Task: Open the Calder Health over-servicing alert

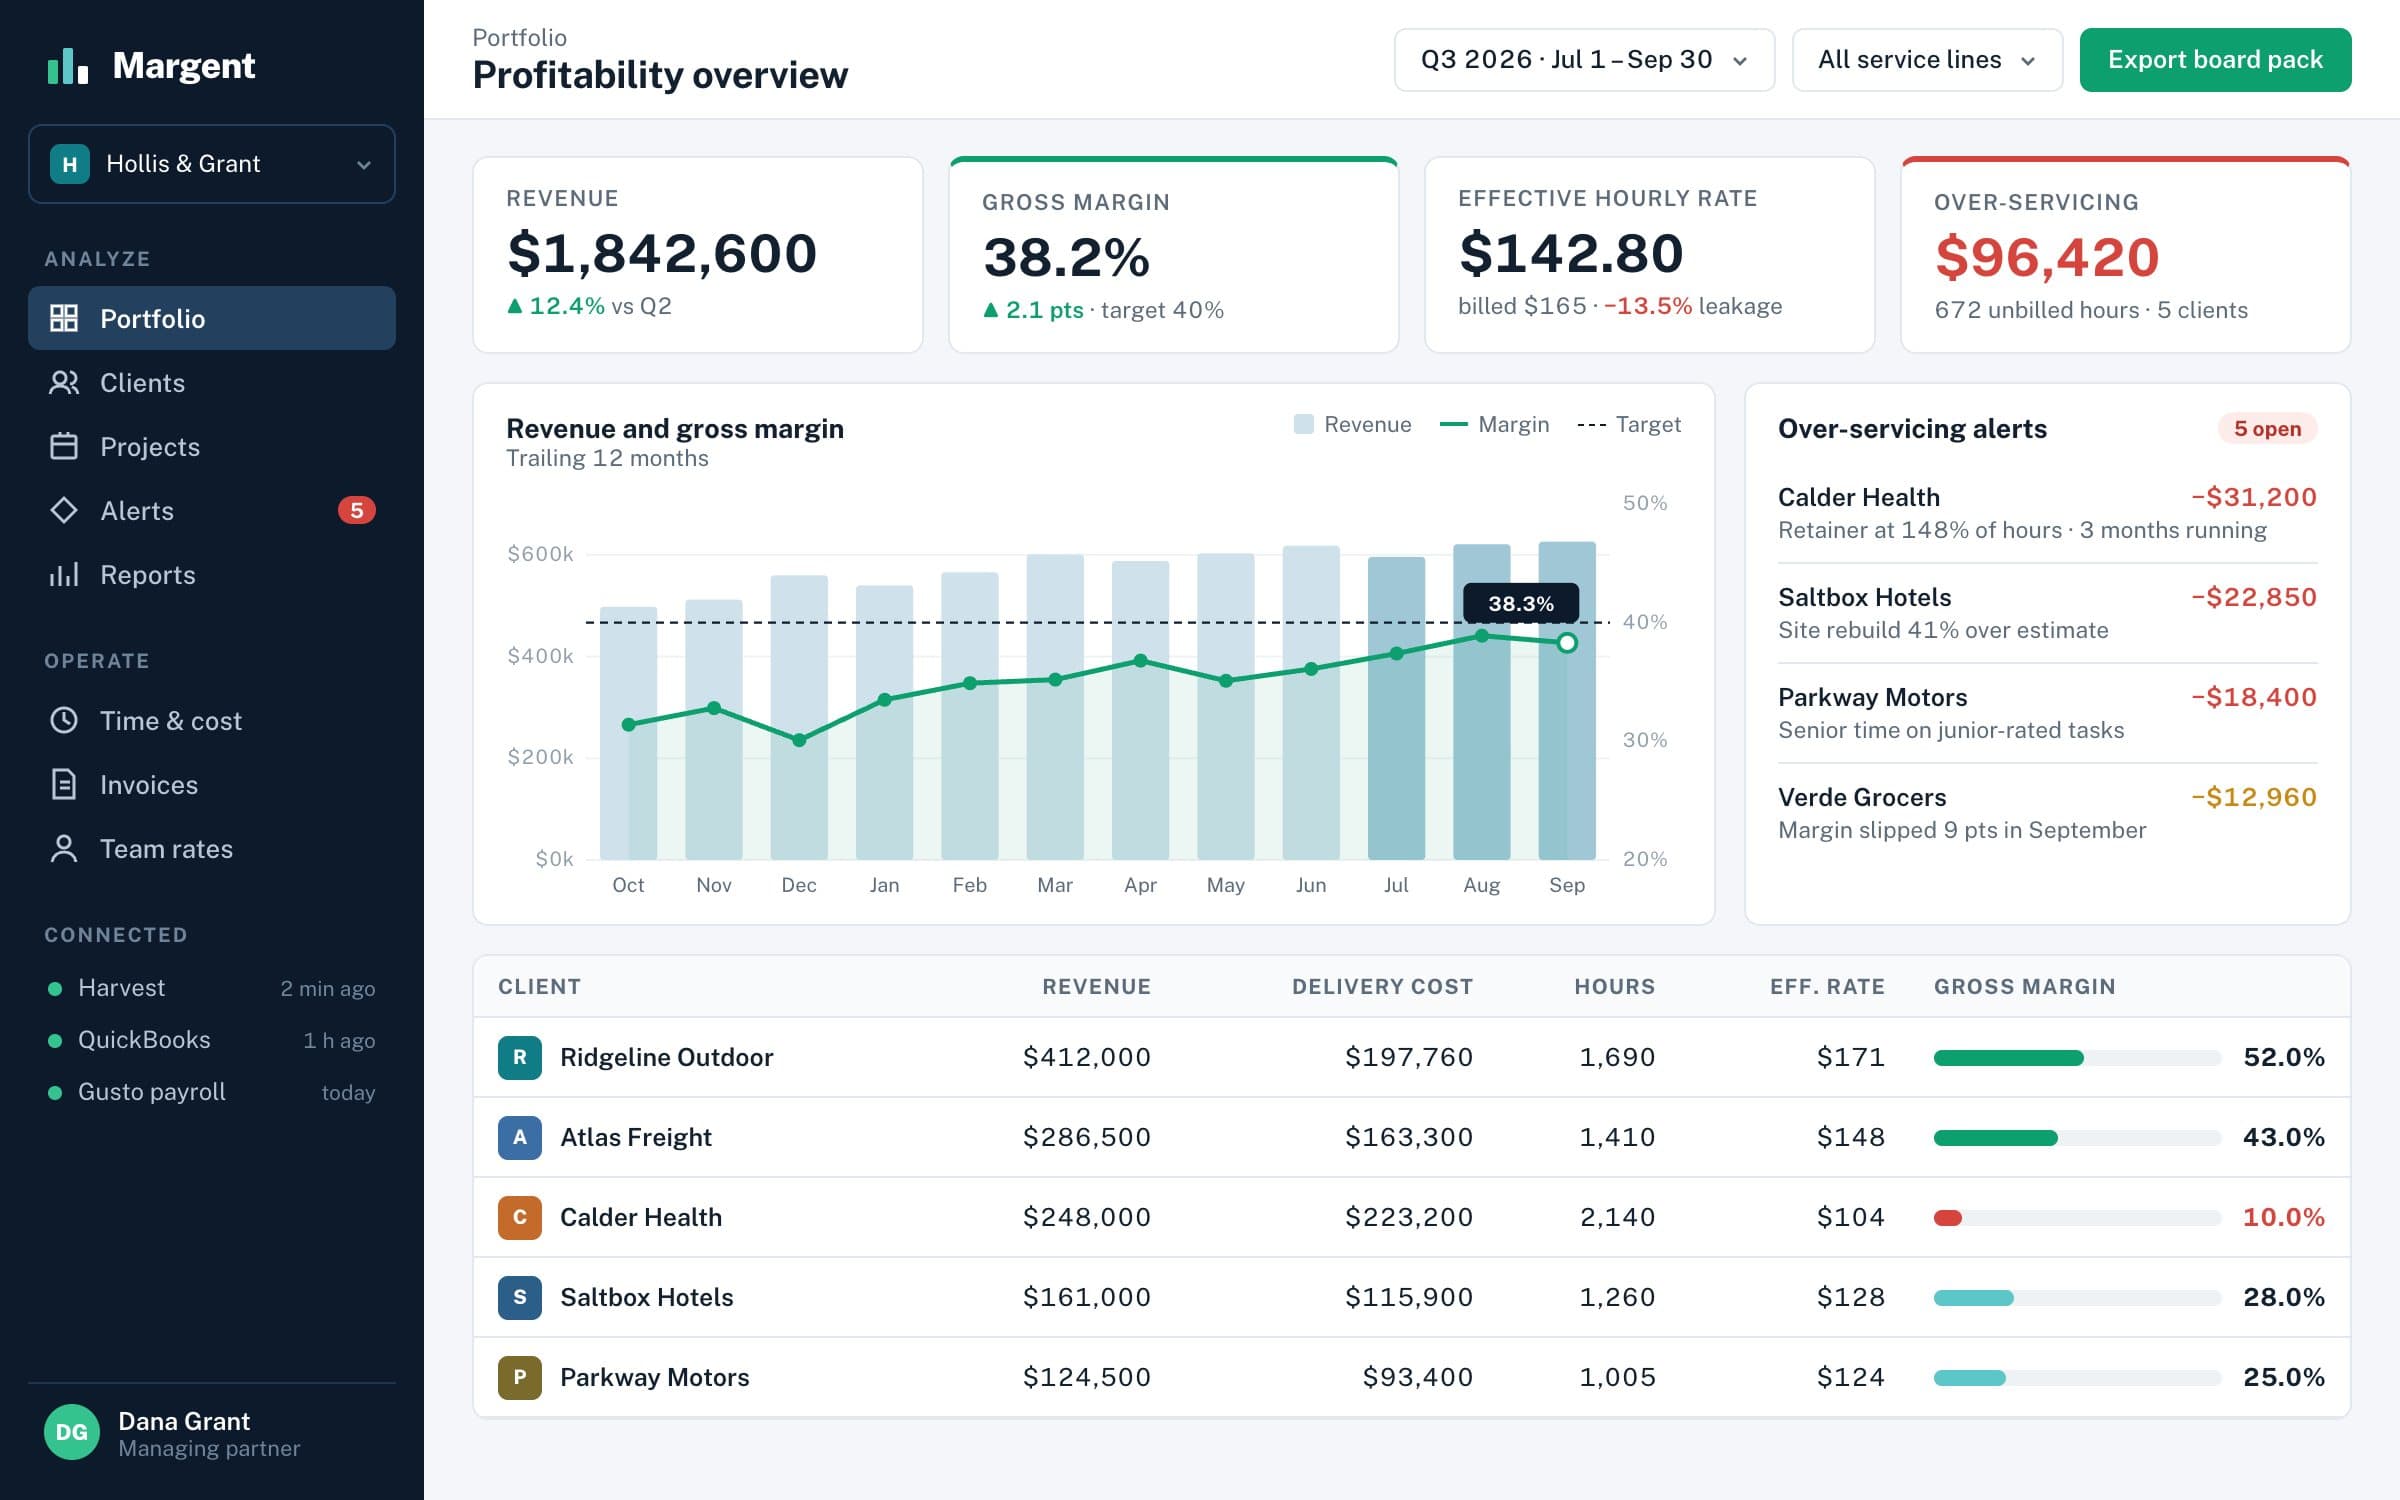Action: pos(2047,513)
